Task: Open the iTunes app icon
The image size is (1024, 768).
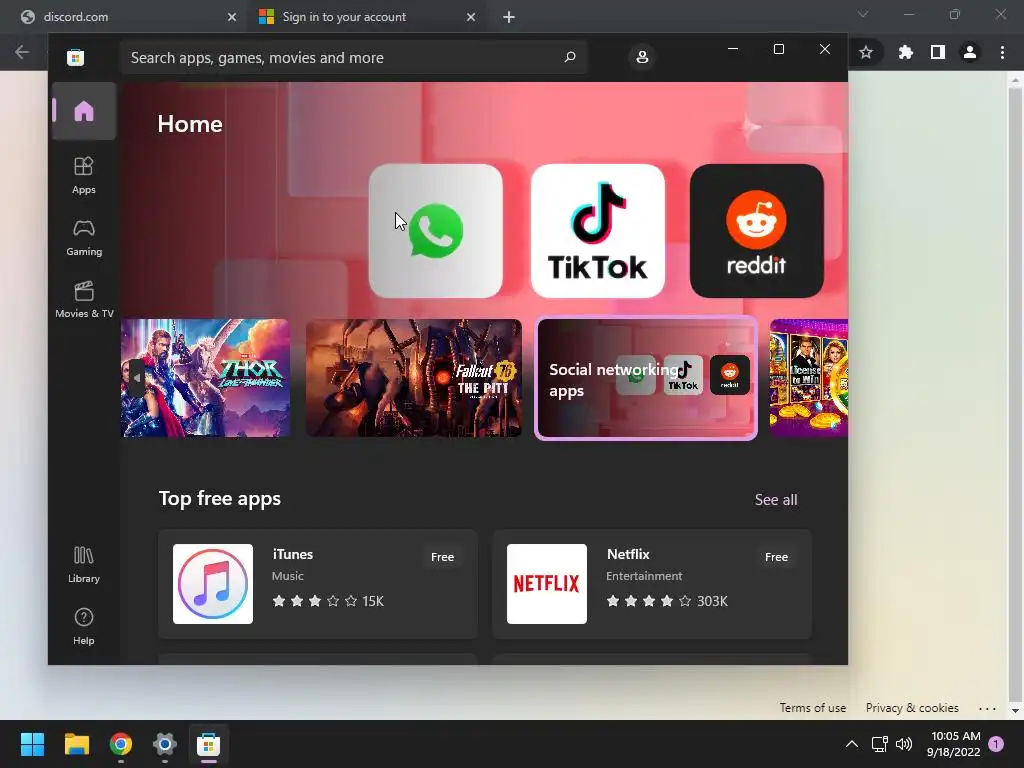Action: click(213, 584)
